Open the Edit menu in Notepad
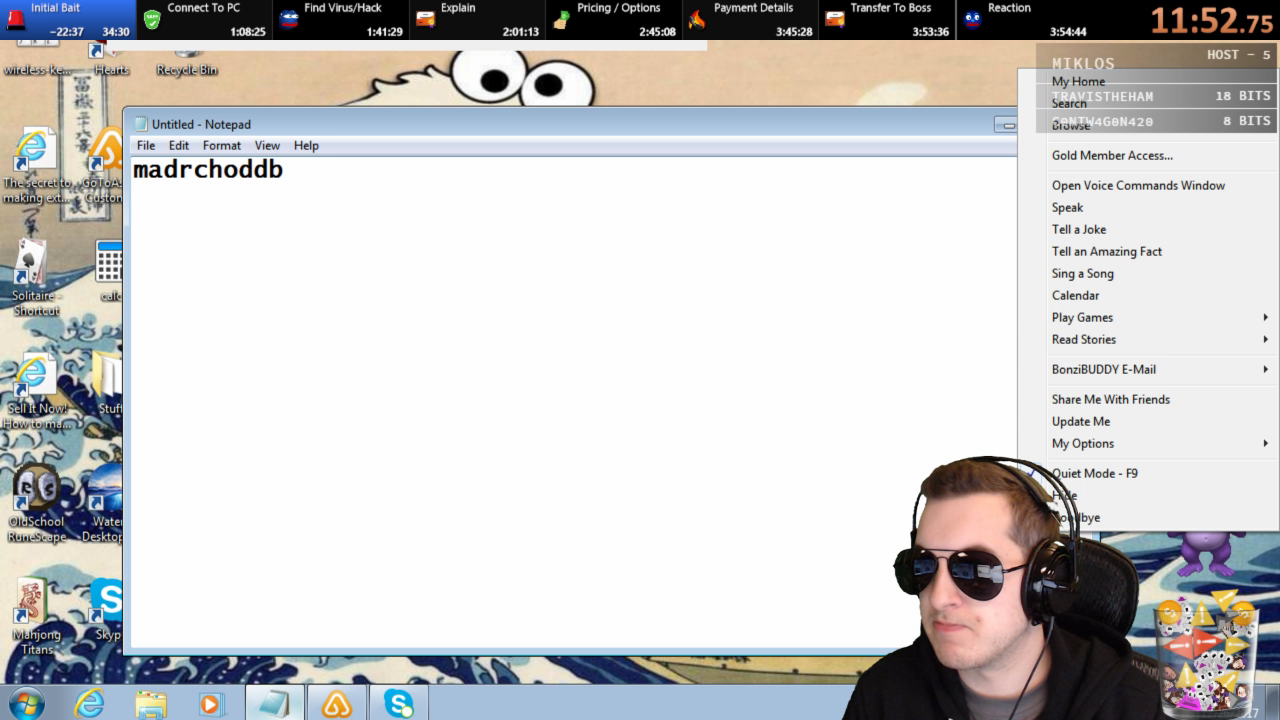 point(179,145)
